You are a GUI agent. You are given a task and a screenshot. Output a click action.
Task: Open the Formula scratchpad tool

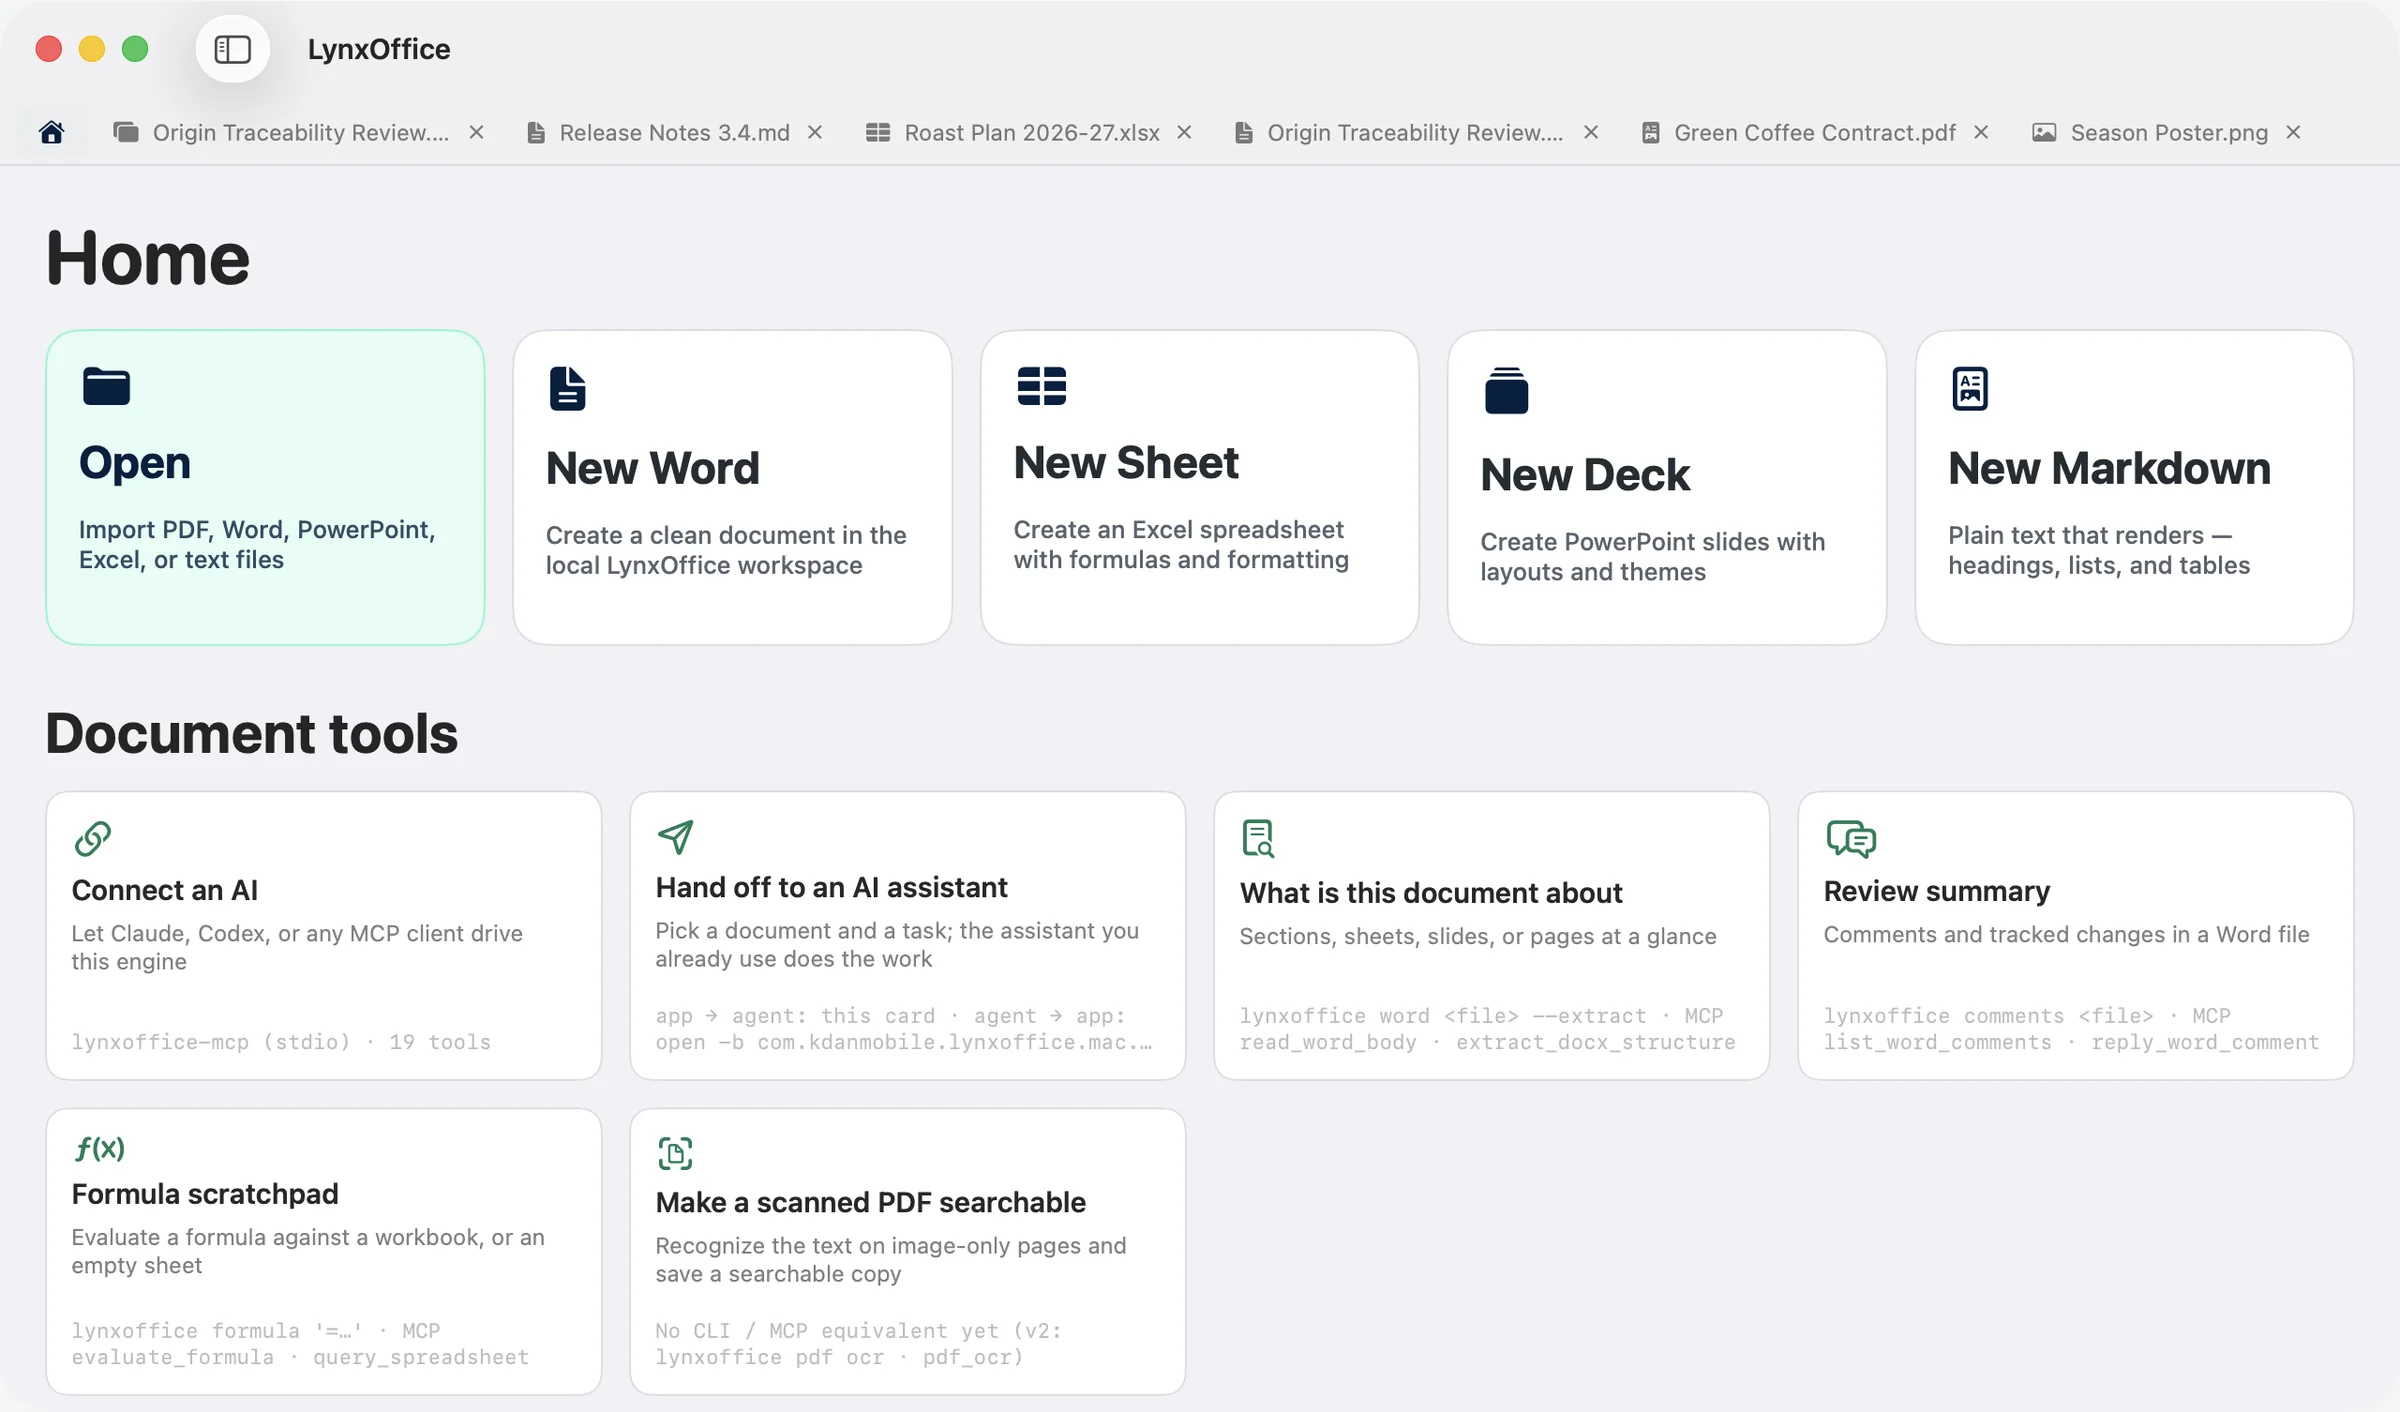pos(324,1251)
